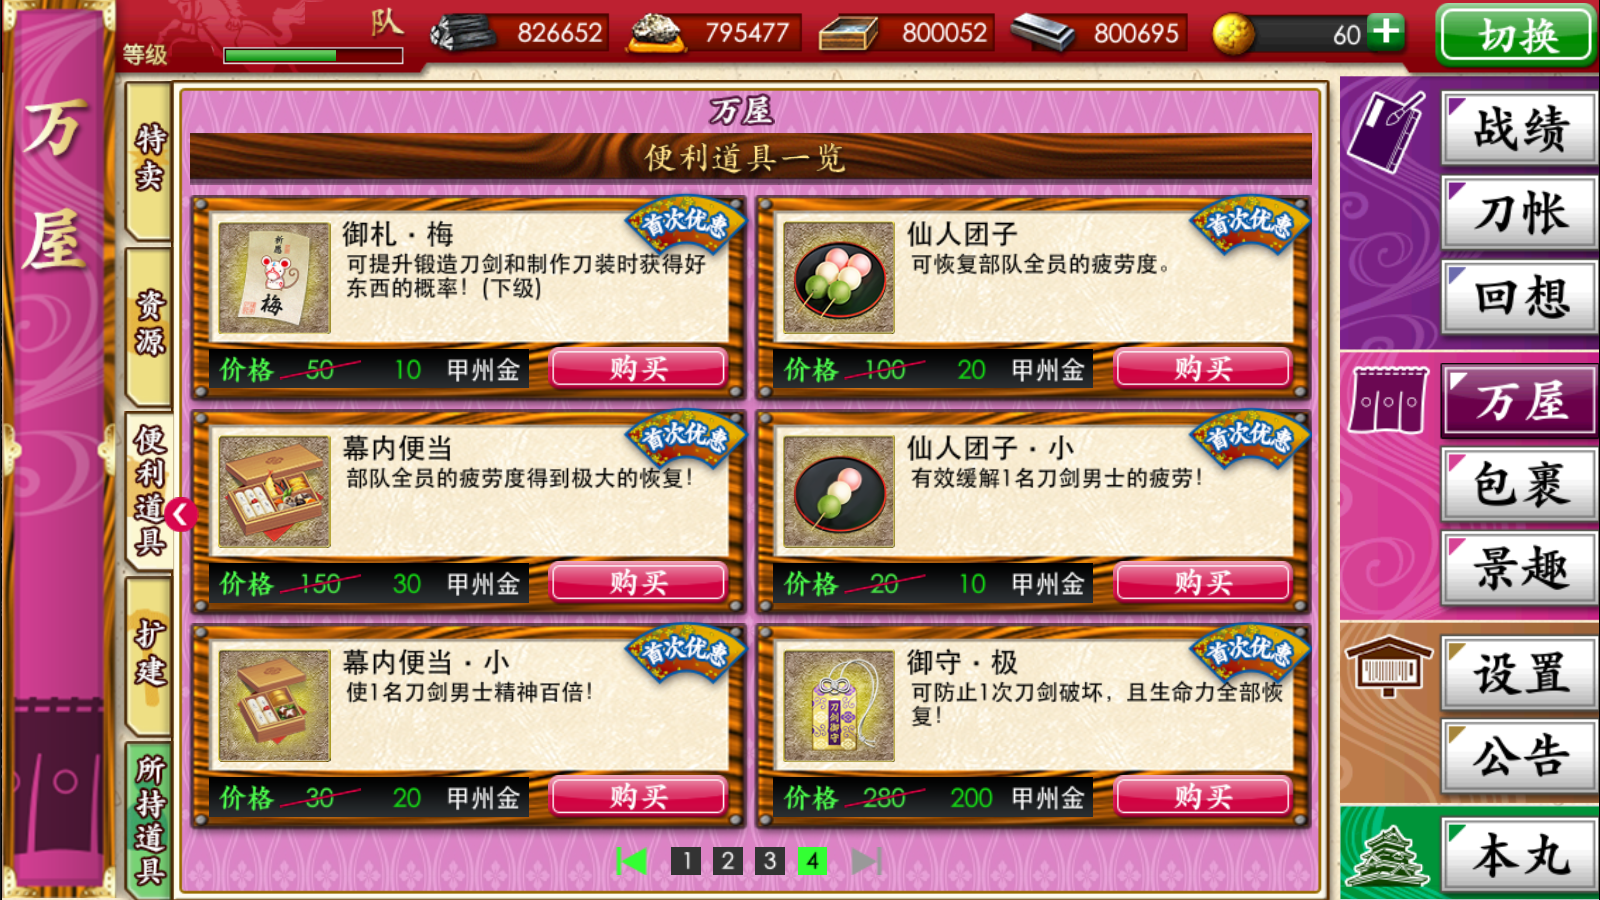The image size is (1600, 900).
Task: Switch to the 所持道具 tab
Action: click(149, 818)
